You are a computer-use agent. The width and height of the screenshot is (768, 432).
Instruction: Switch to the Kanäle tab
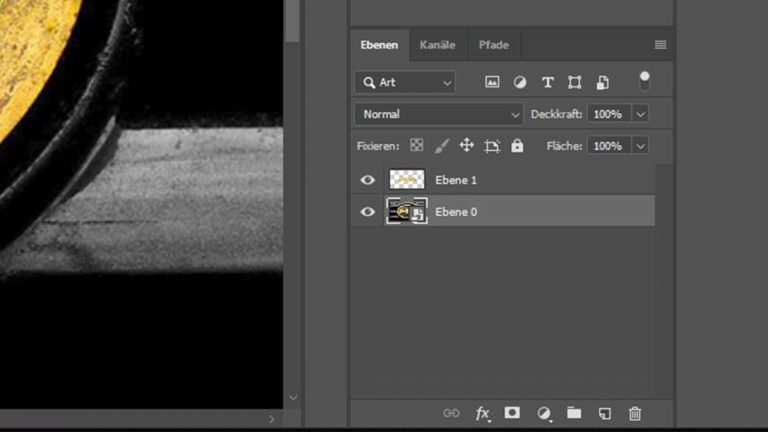437,45
